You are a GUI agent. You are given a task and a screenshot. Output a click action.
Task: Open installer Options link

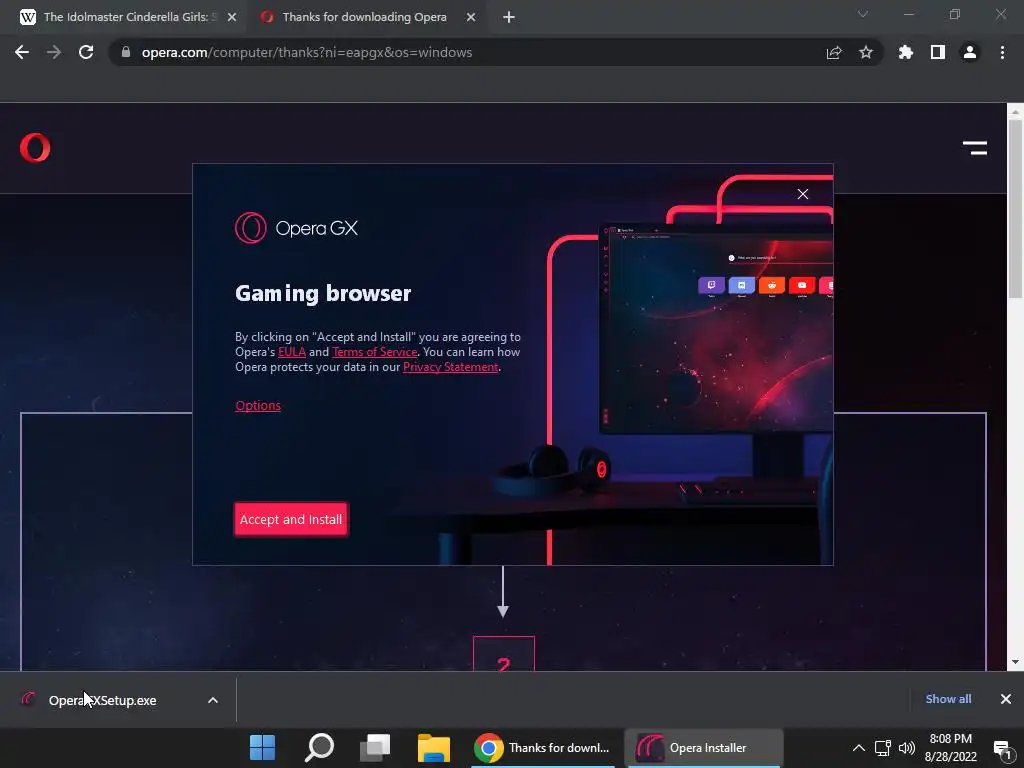click(x=258, y=406)
